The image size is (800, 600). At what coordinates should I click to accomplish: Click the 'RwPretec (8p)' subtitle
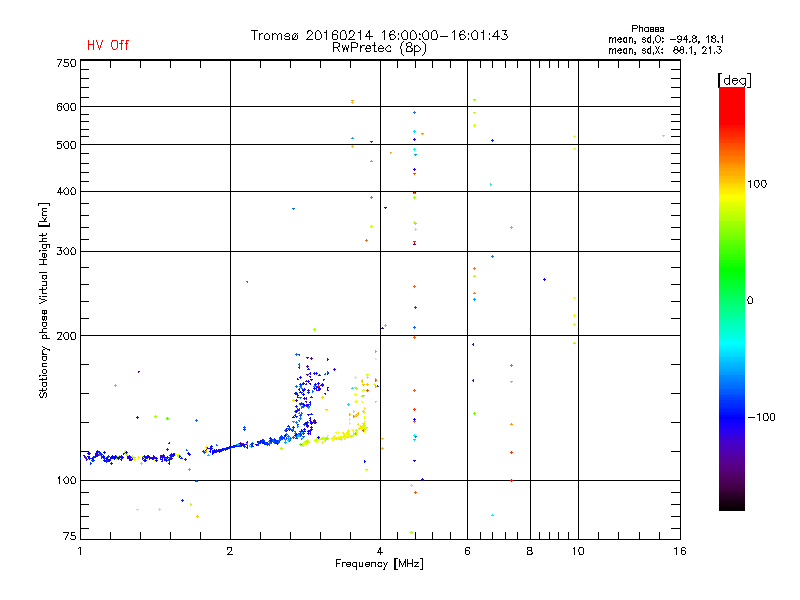coord(379,48)
